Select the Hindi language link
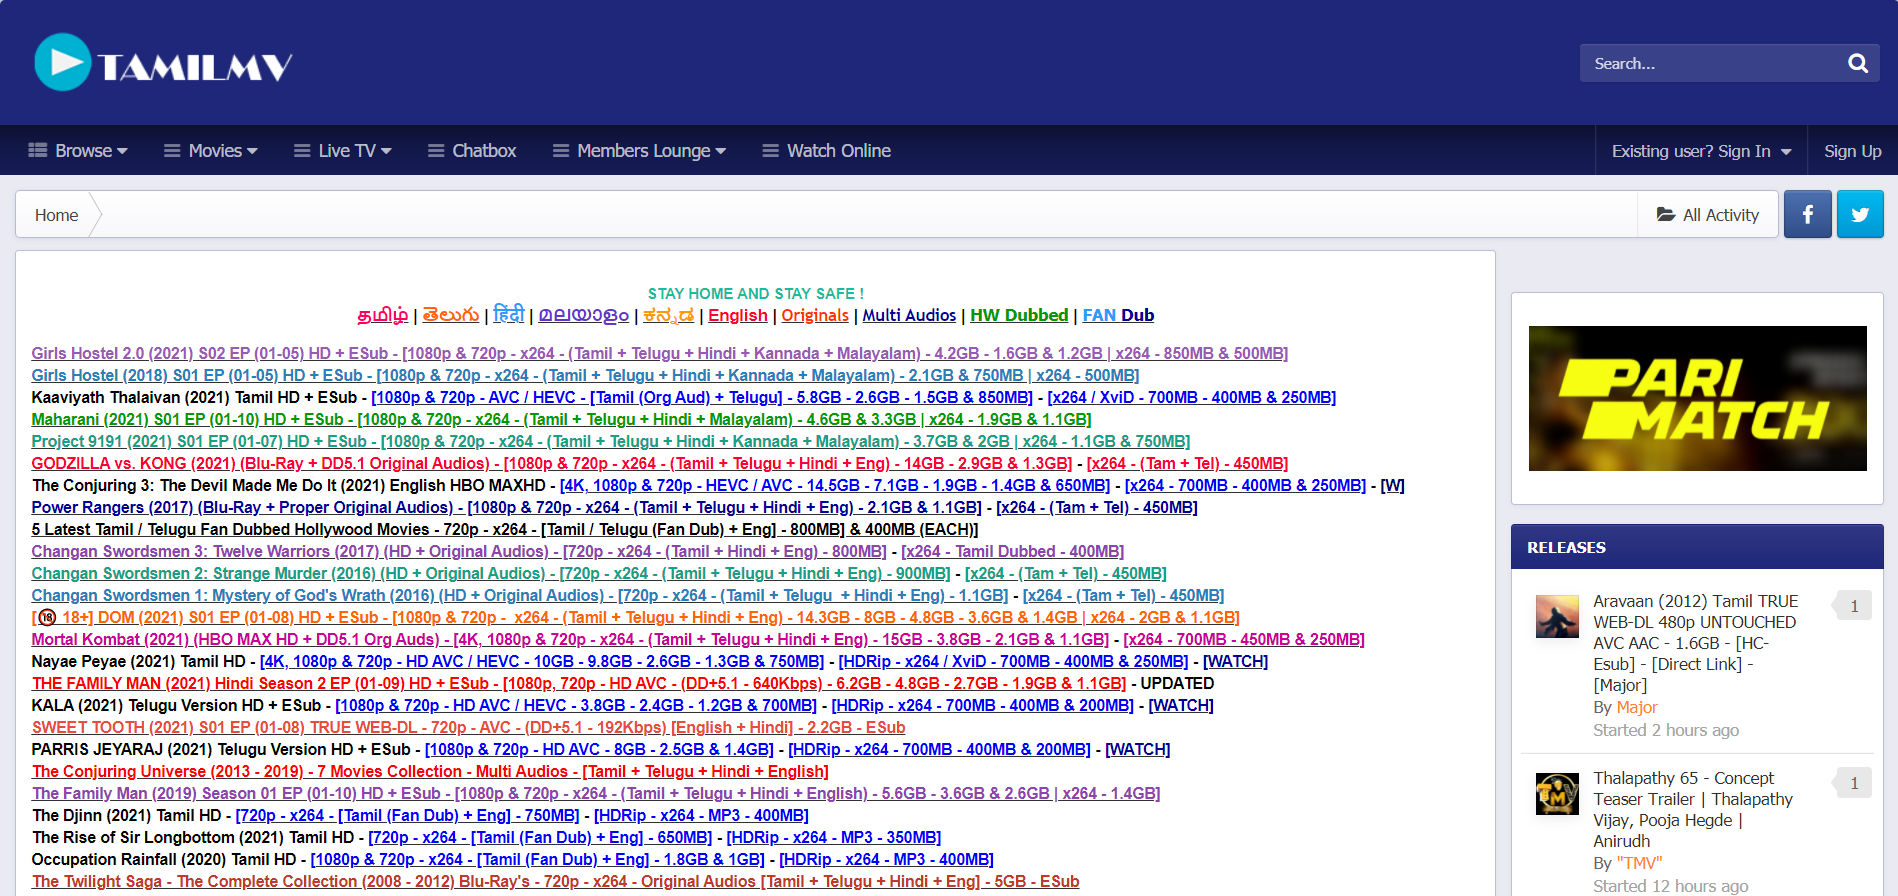The height and width of the screenshot is (896, 1898). point(509,315)
